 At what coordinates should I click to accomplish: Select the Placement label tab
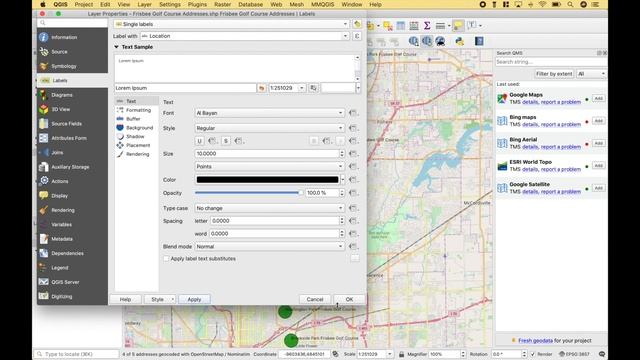pos(137,145)
